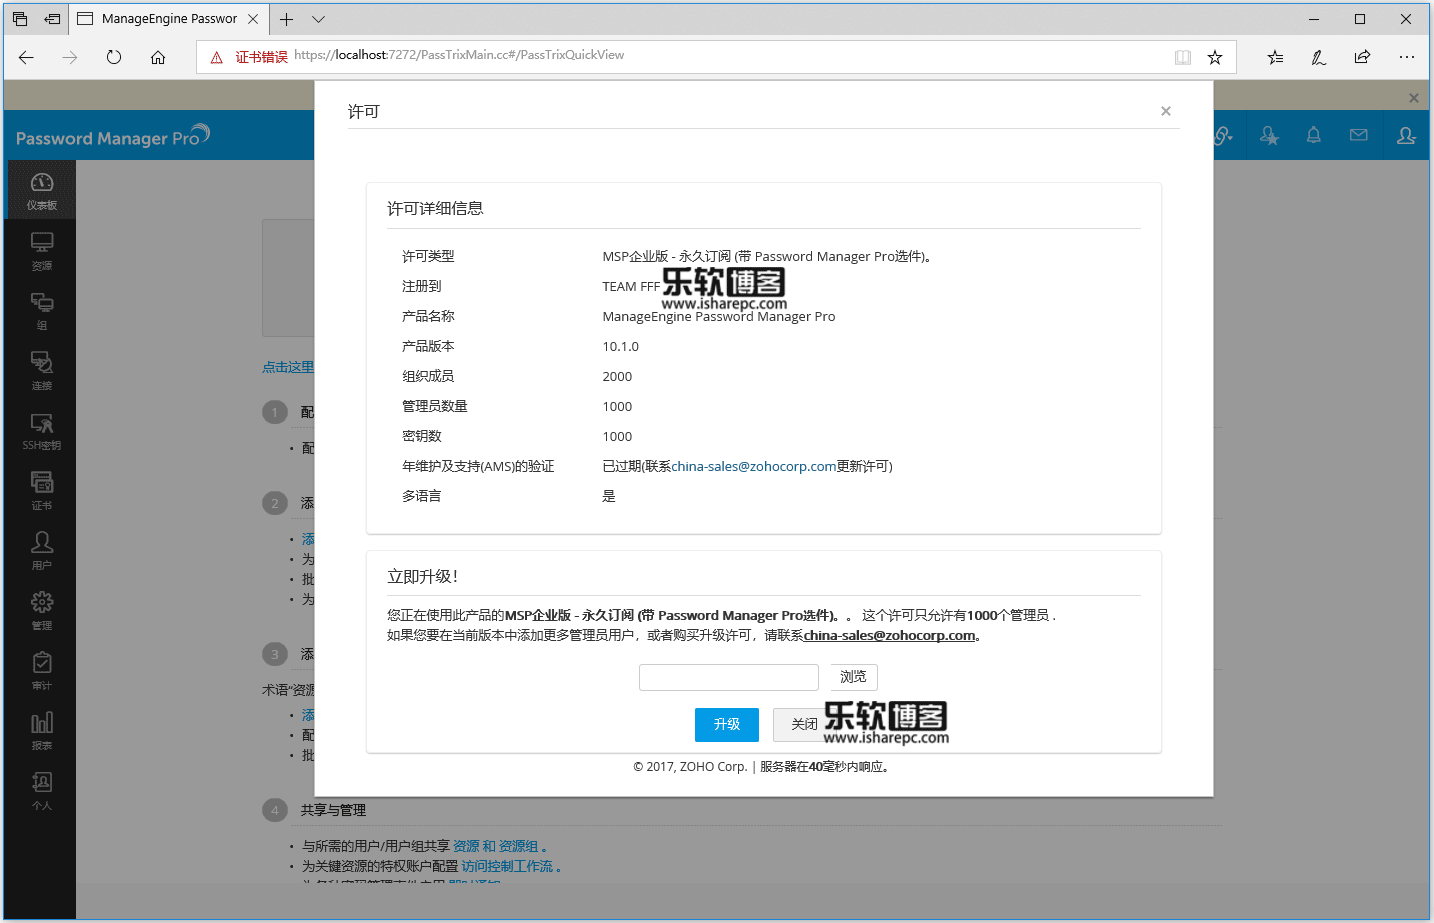The image size is (1434, 923).
Task: Click the 立即升级! section heading
Action: [422, 576]
